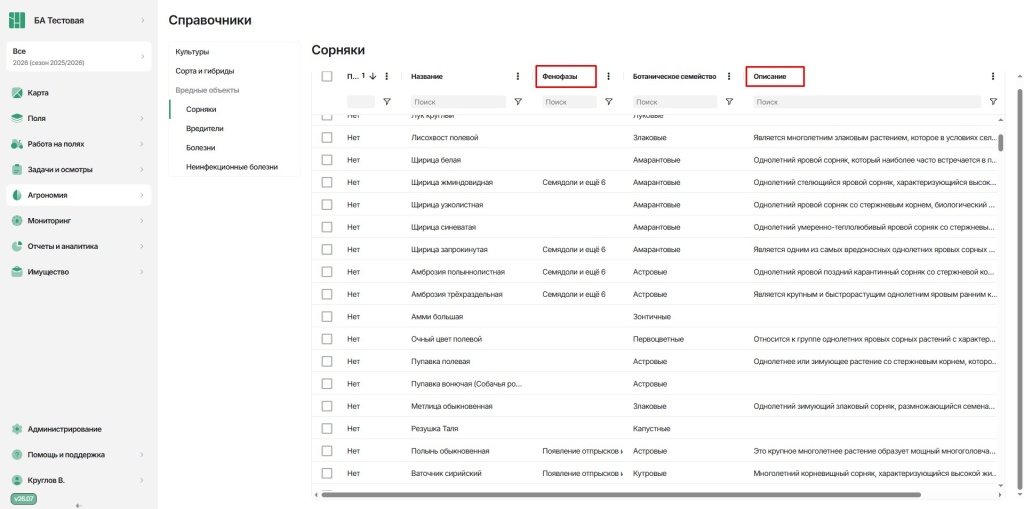Click the Агрономия leaf icon

18,195
